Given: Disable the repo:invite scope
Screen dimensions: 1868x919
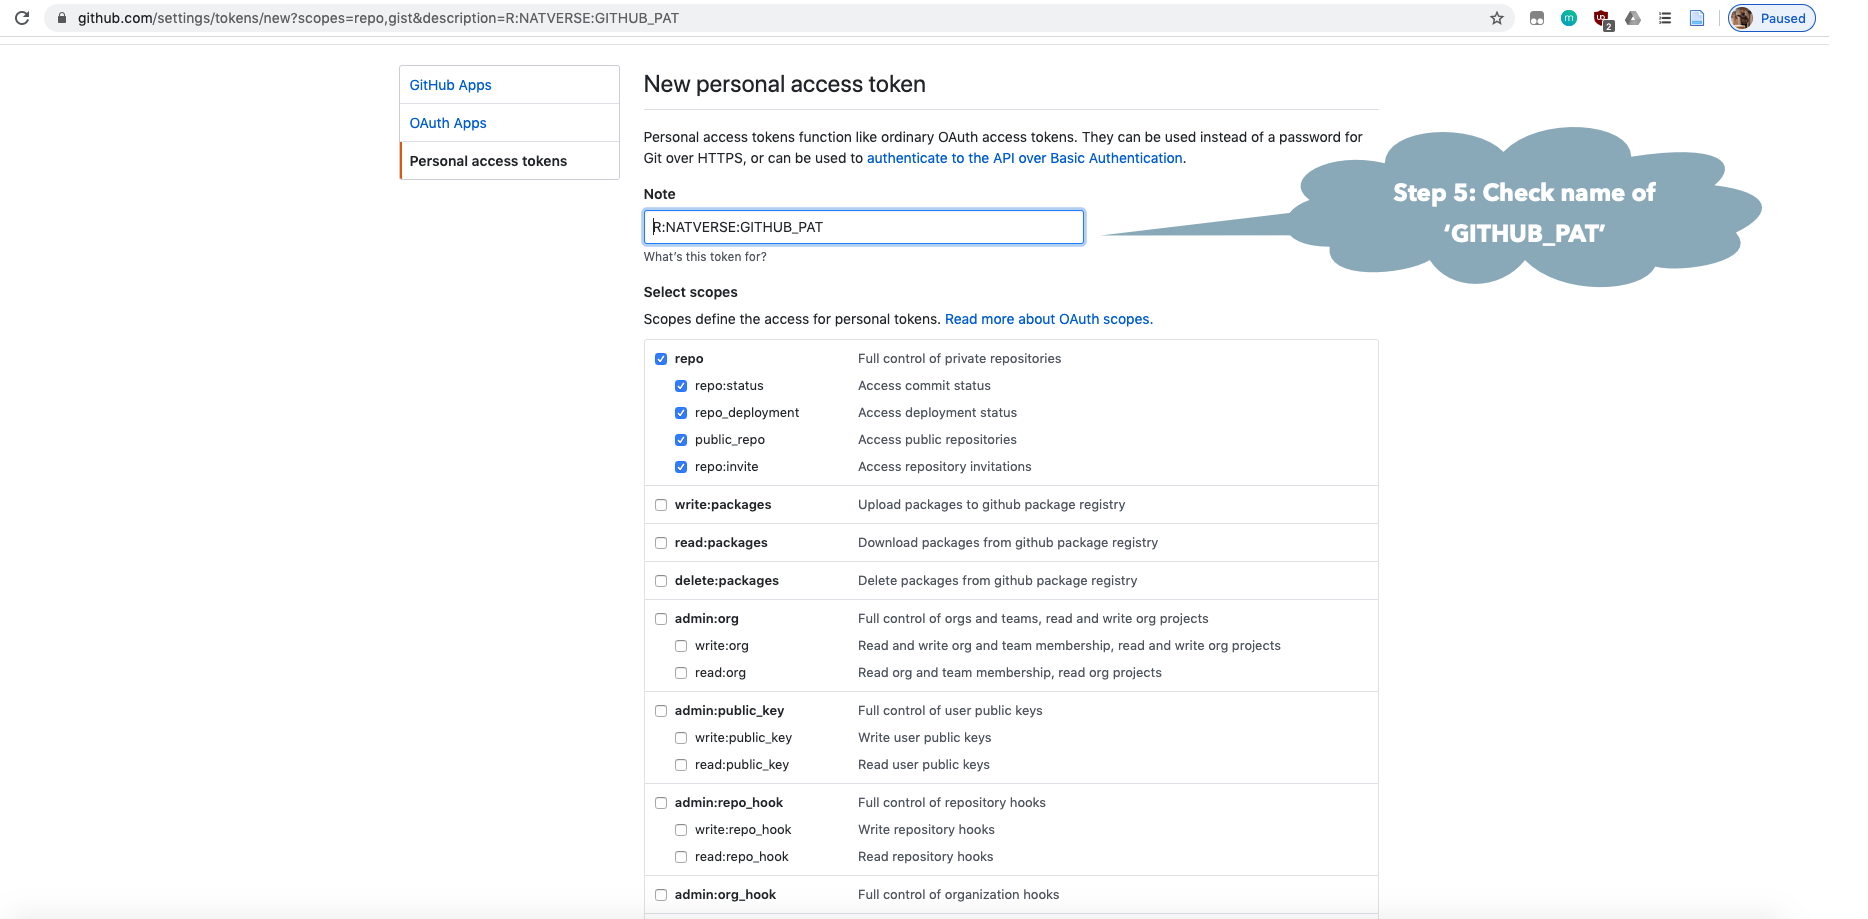Looking at the screenshot, I should tap(681, 467).
